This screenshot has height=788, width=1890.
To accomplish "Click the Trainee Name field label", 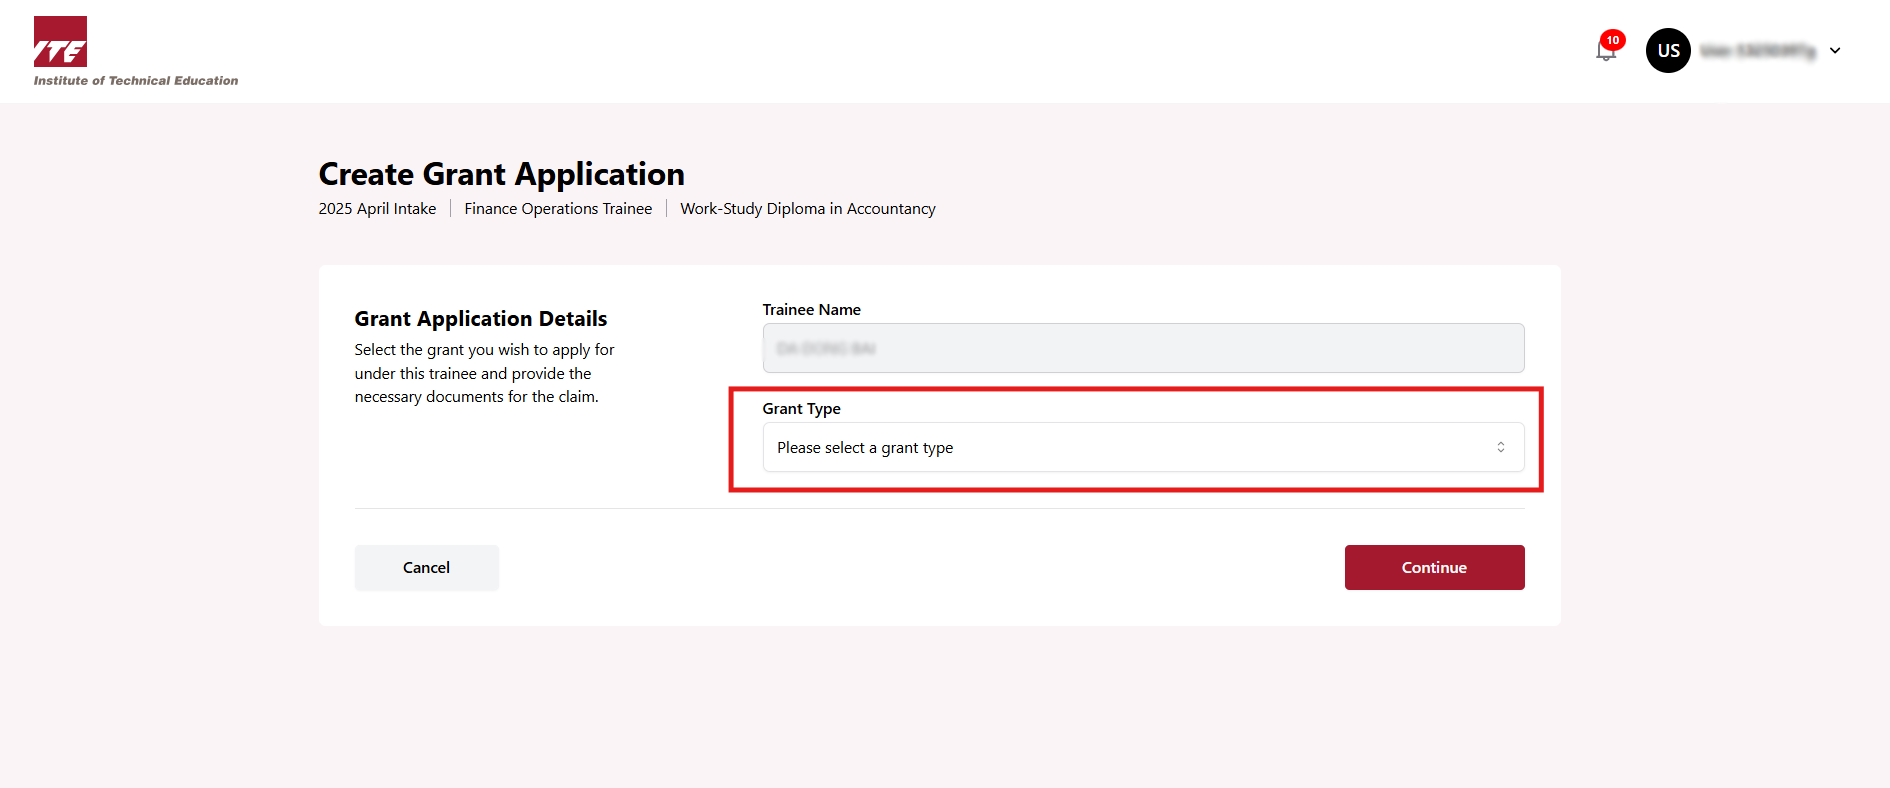I will [811, 310].
